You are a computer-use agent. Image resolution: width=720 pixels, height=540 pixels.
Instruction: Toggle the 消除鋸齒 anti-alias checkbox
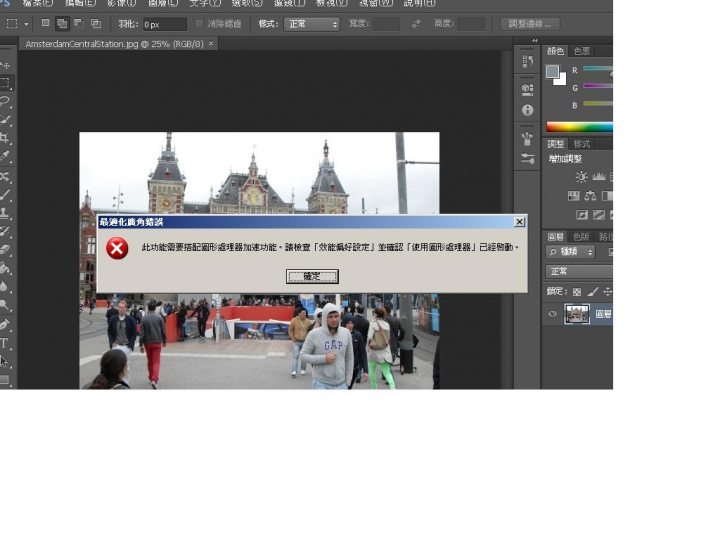(199, 24)
